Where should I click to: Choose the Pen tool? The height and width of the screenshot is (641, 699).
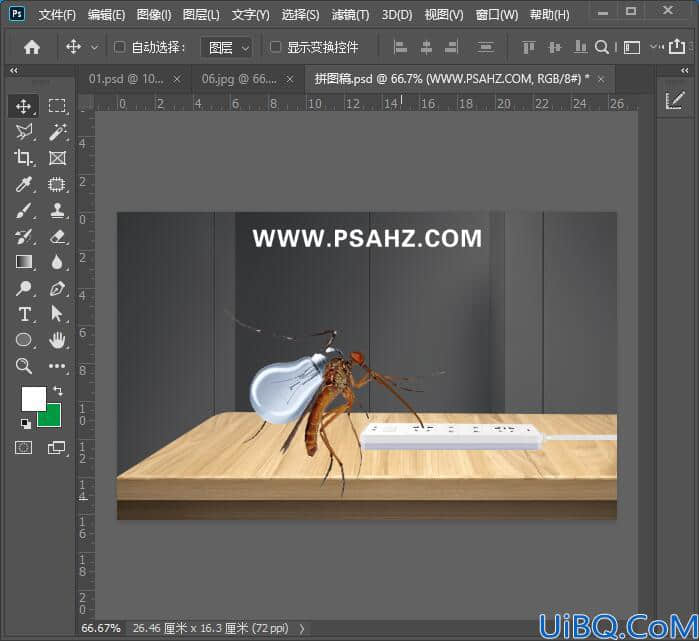coord(58,288)
